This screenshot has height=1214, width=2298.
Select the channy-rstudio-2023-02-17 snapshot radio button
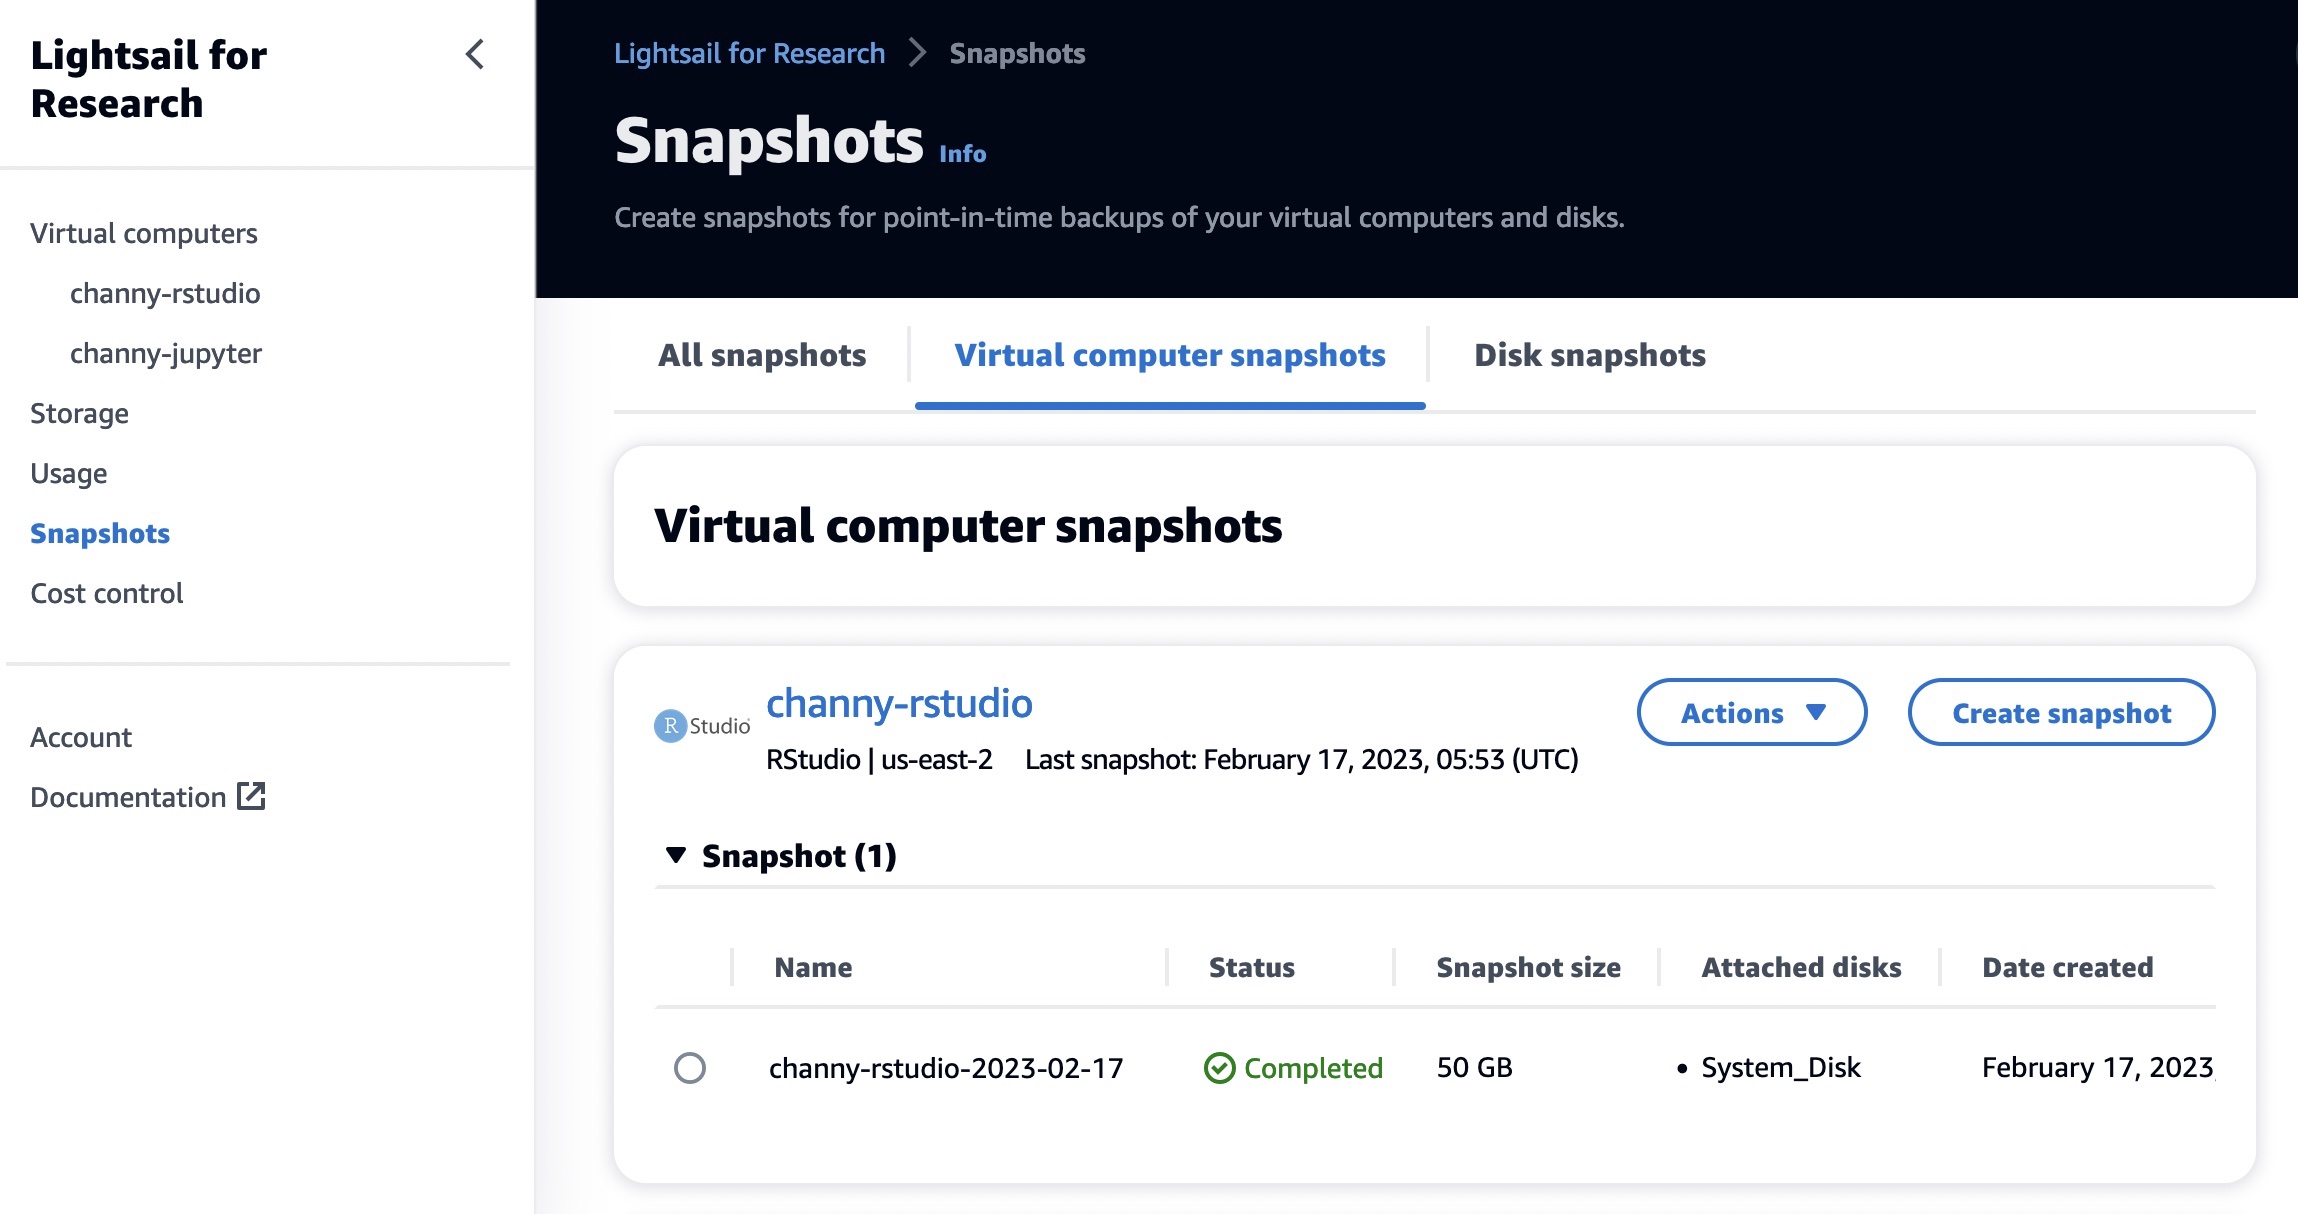point(690,1068)
